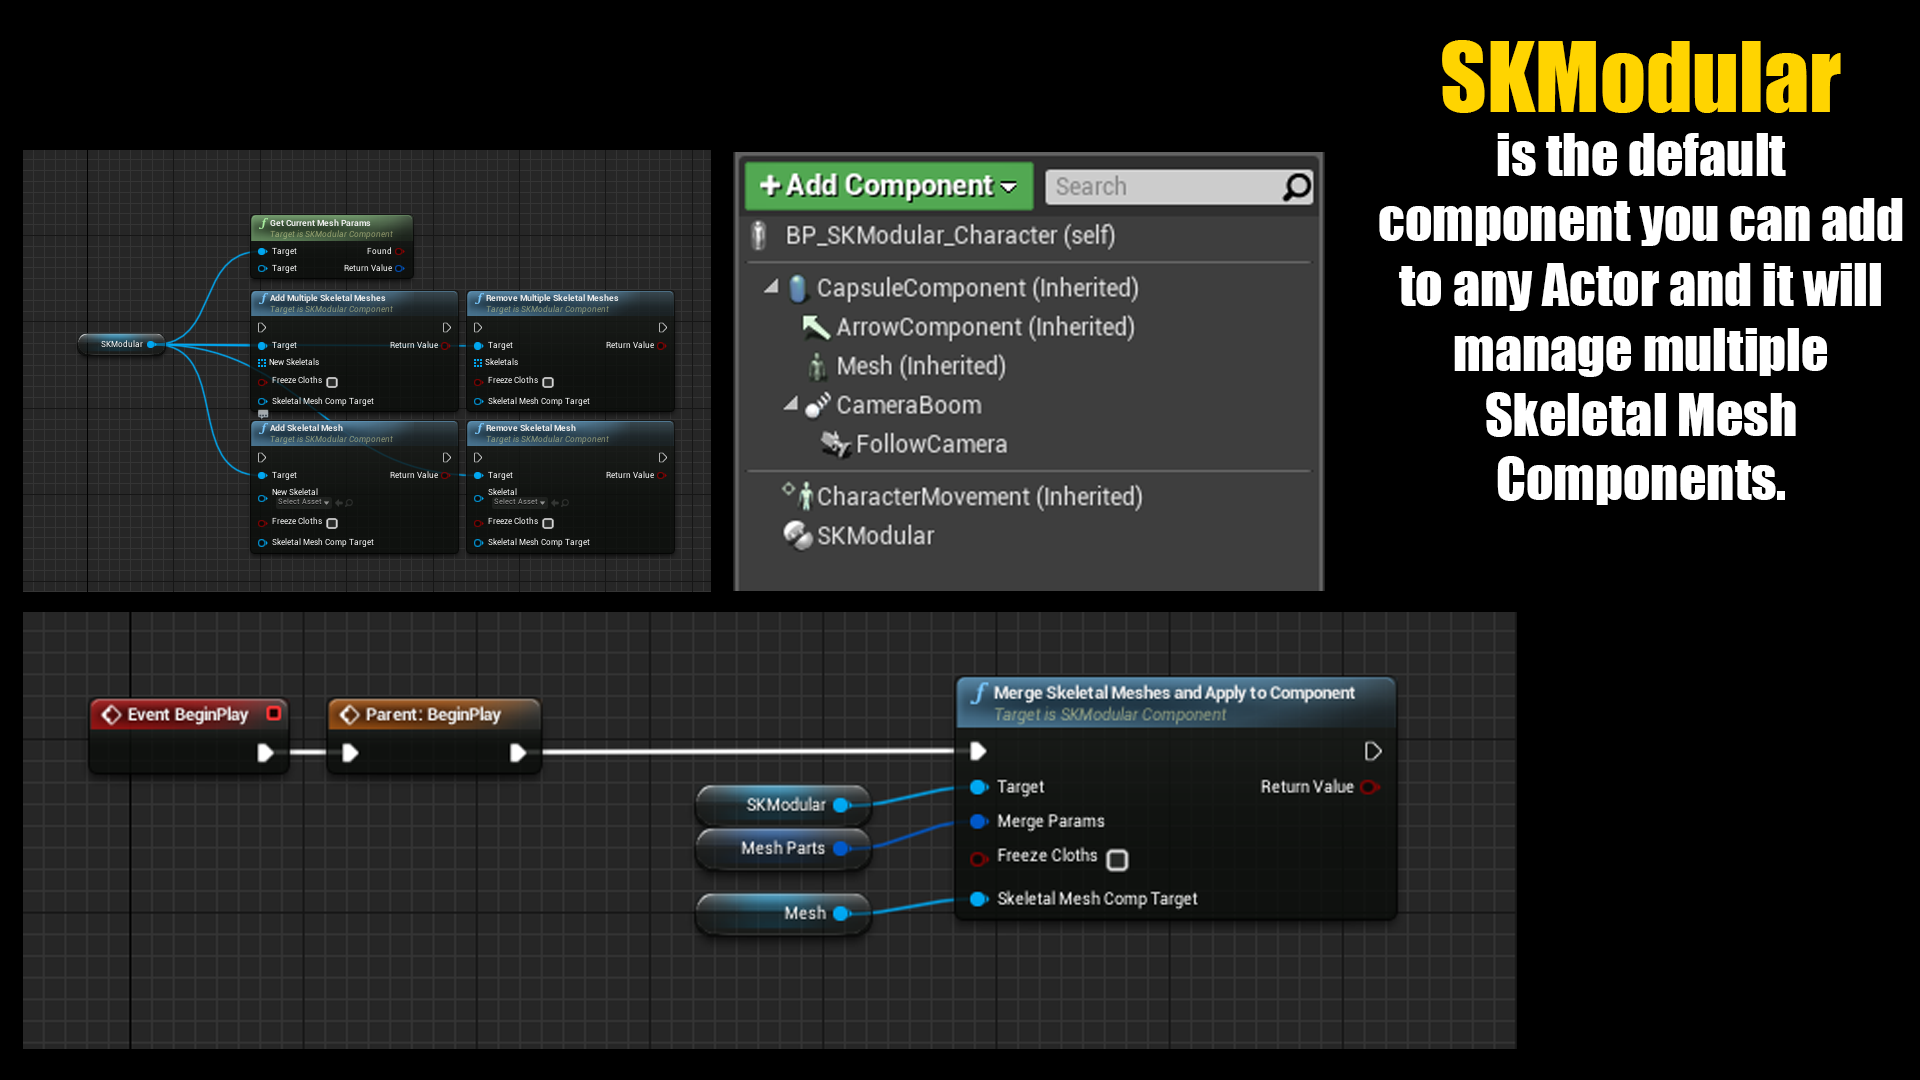Enable Freeze Cloths on Add Skeletal Mesh node
The height and width of the screenshot is (1080, 1920).
click(332, 522)
